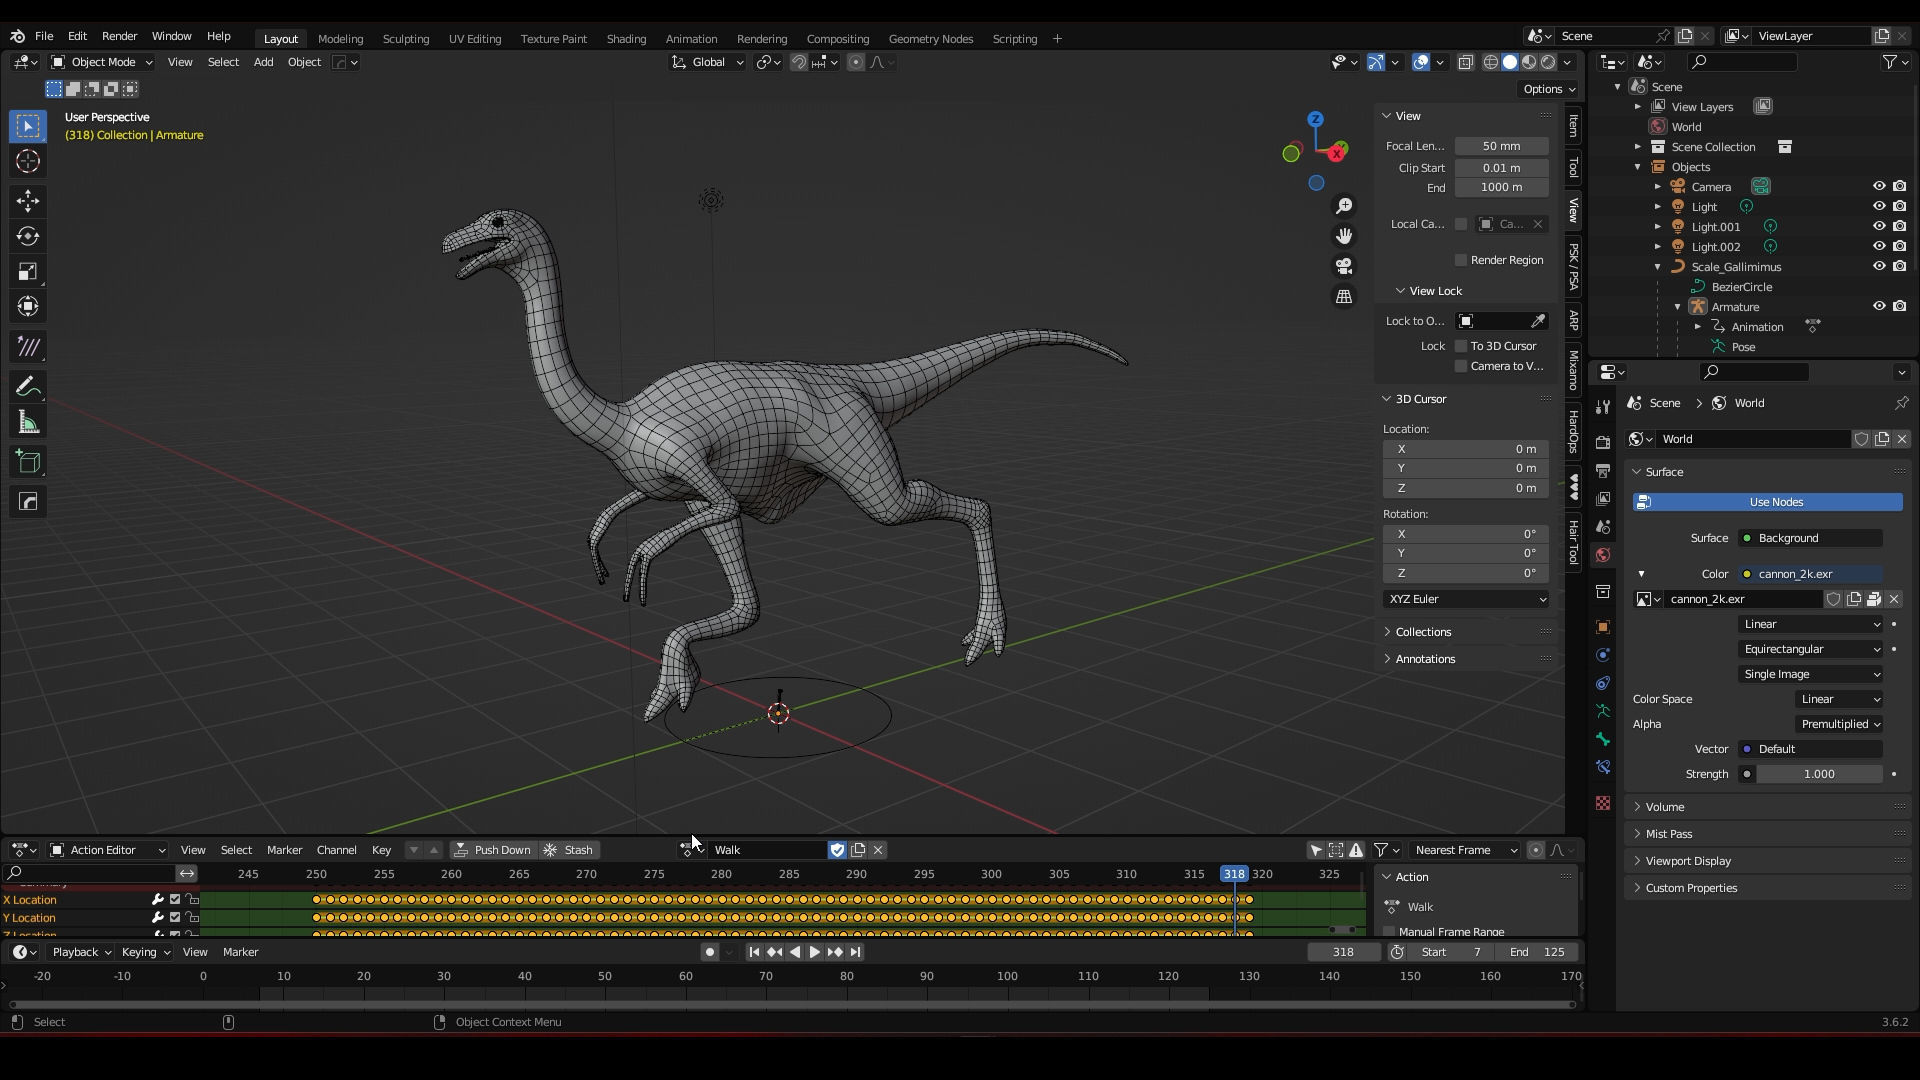
Task: Open the File menu
Action: (x=44, y=36)
